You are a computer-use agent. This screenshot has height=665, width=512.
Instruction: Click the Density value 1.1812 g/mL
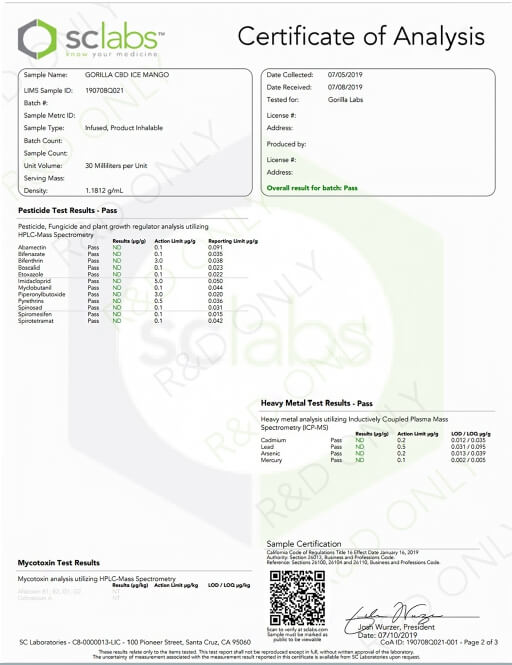coord(104,191)
